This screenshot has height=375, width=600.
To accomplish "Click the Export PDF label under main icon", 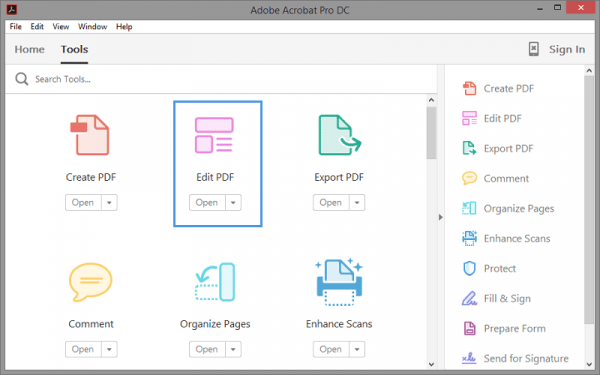I will tap(339, 177).
